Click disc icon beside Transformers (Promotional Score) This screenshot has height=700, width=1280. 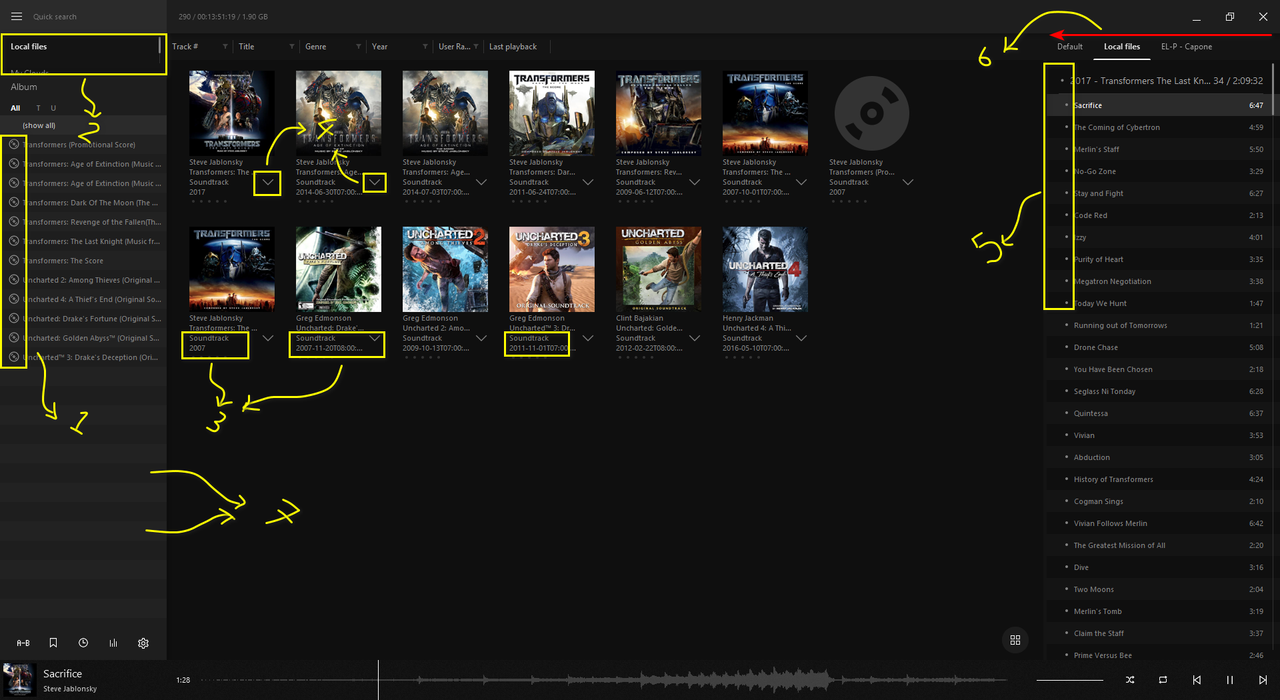(14, 144)
